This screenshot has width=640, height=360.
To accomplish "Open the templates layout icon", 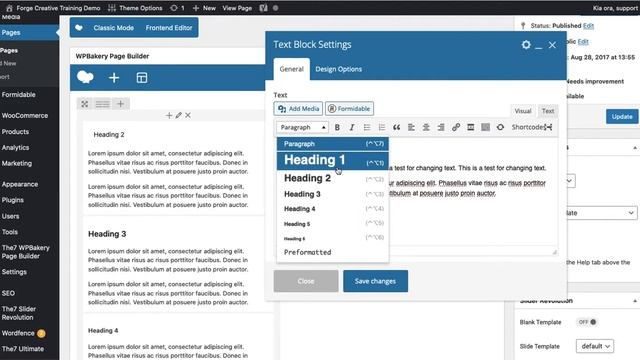I will click(142, 78).
